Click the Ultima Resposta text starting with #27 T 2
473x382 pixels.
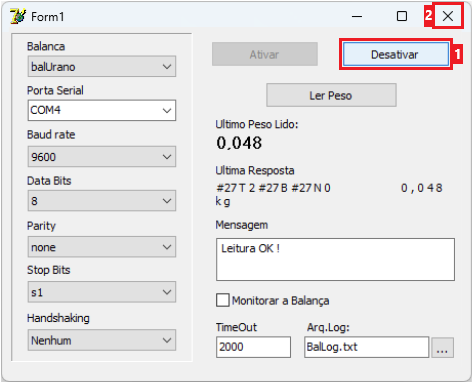click(x=329, y=194)
